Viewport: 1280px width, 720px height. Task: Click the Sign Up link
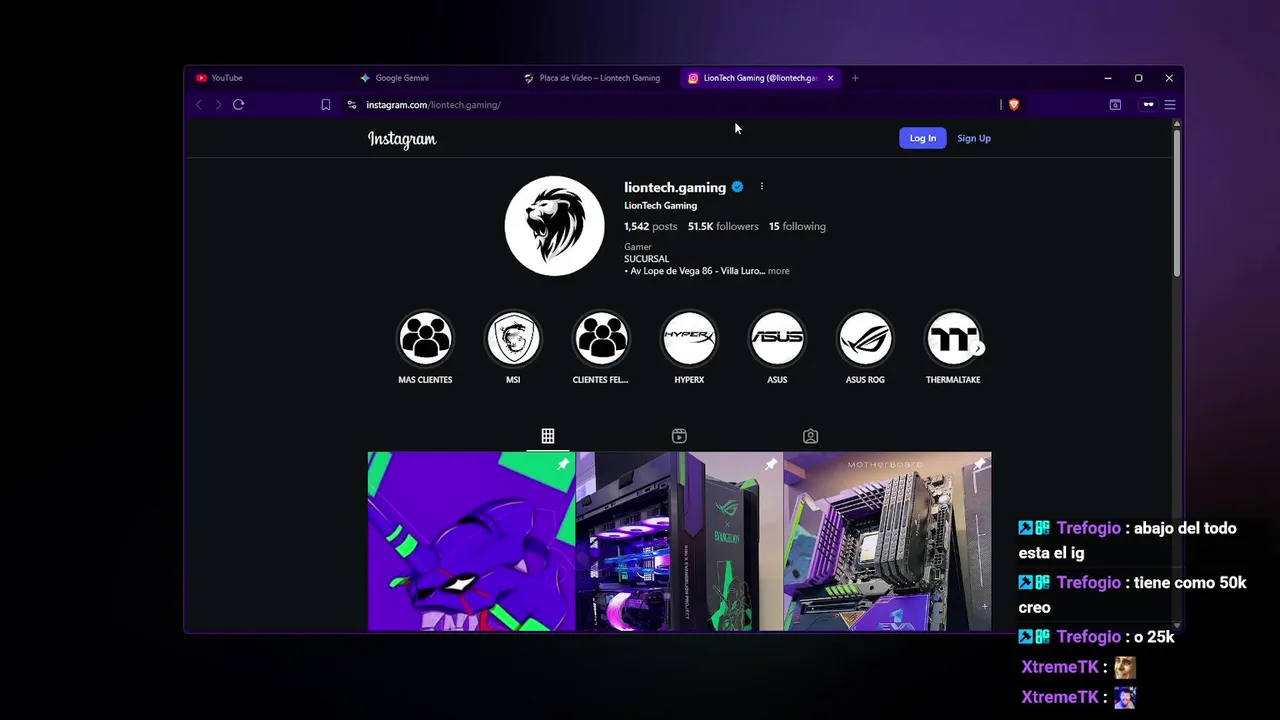coord(973,138)
